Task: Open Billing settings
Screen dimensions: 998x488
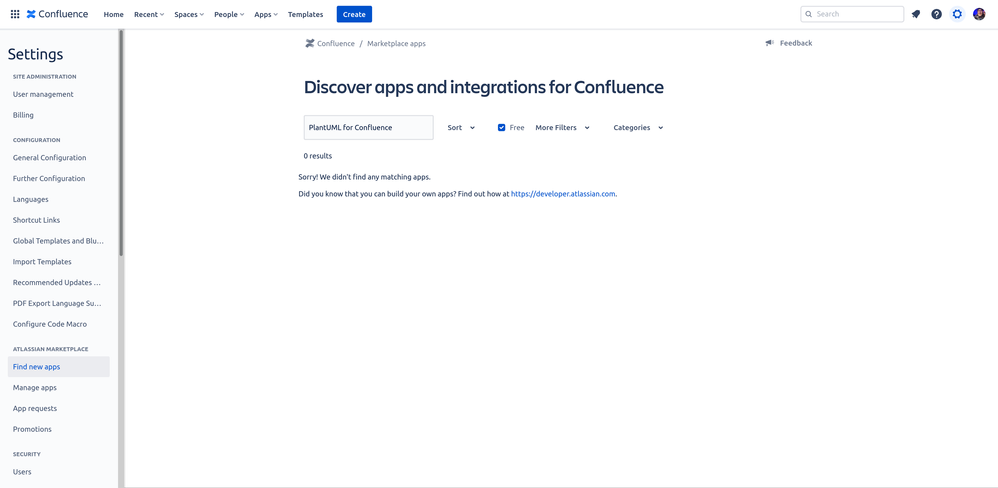Action: 24,115
